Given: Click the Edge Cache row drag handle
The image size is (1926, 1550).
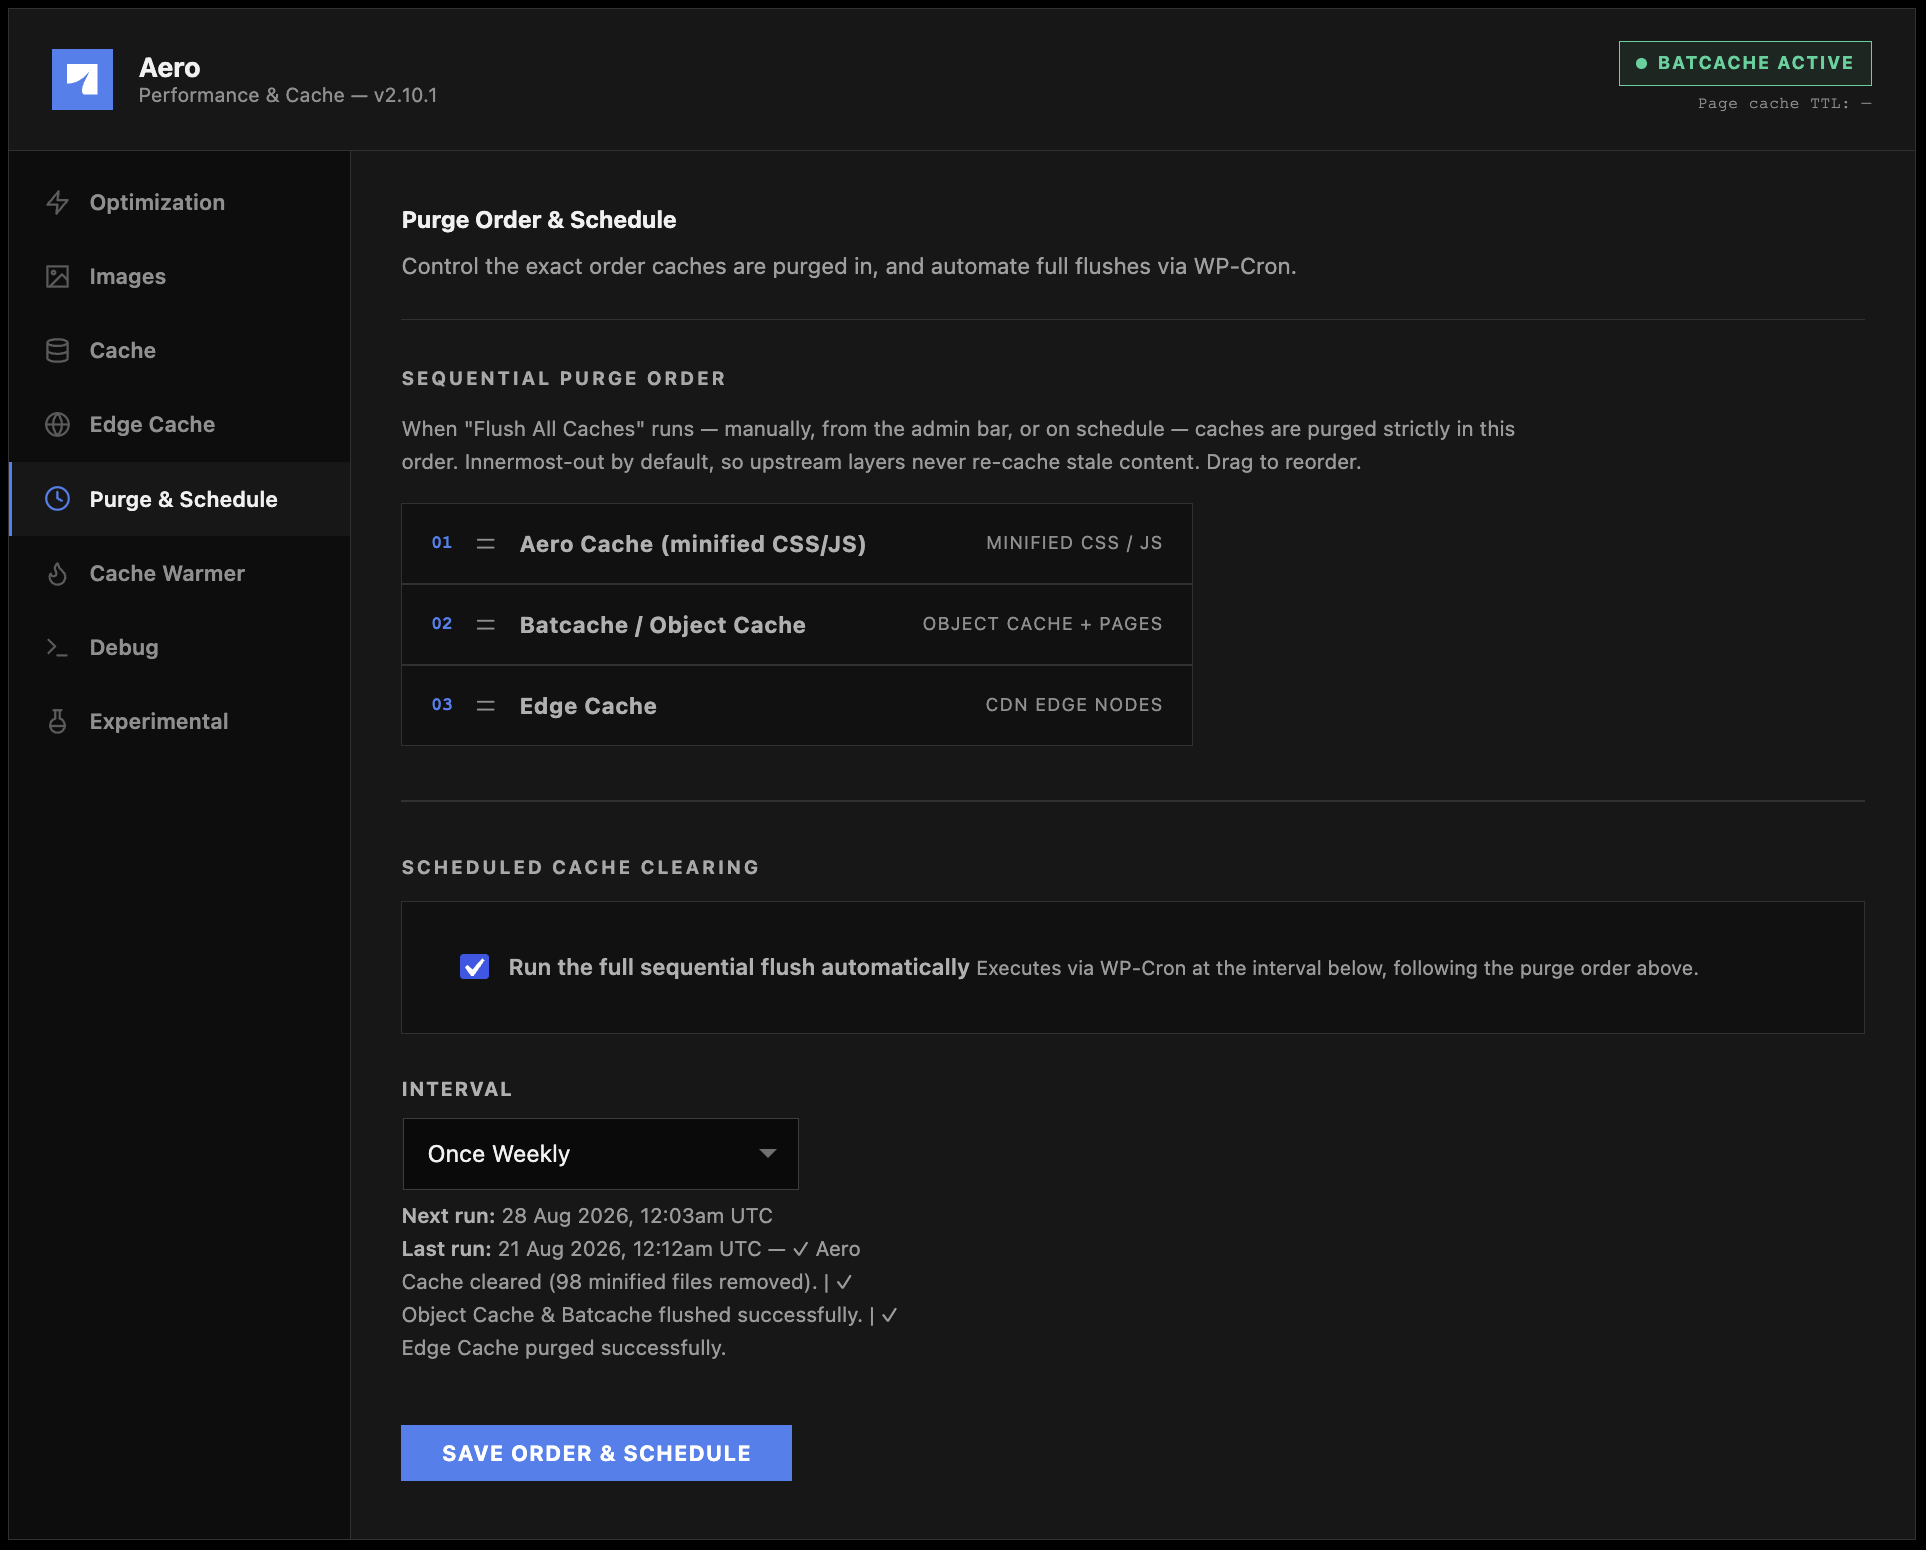Looking at the screenshot, I should click(486, 706).
